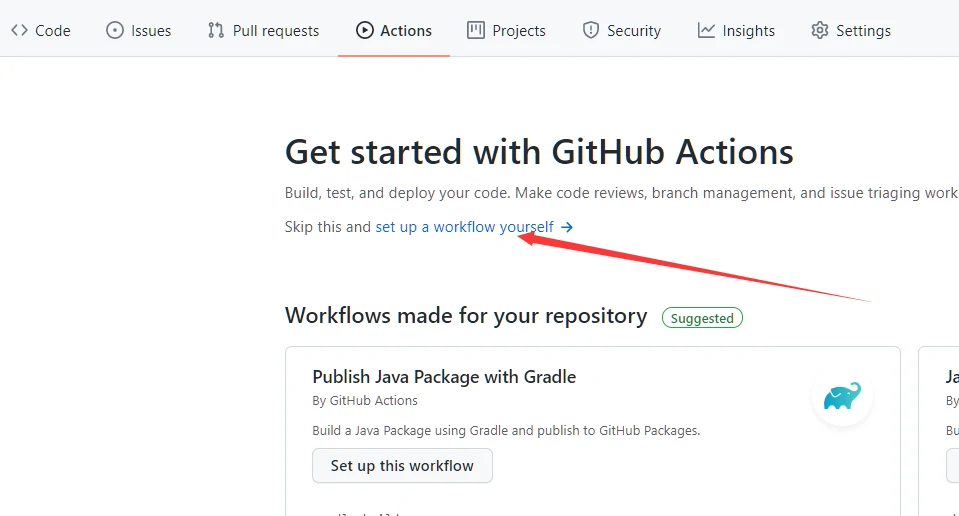
Task: Click the Settings gear icon
Action: click(x=820, y=30)
